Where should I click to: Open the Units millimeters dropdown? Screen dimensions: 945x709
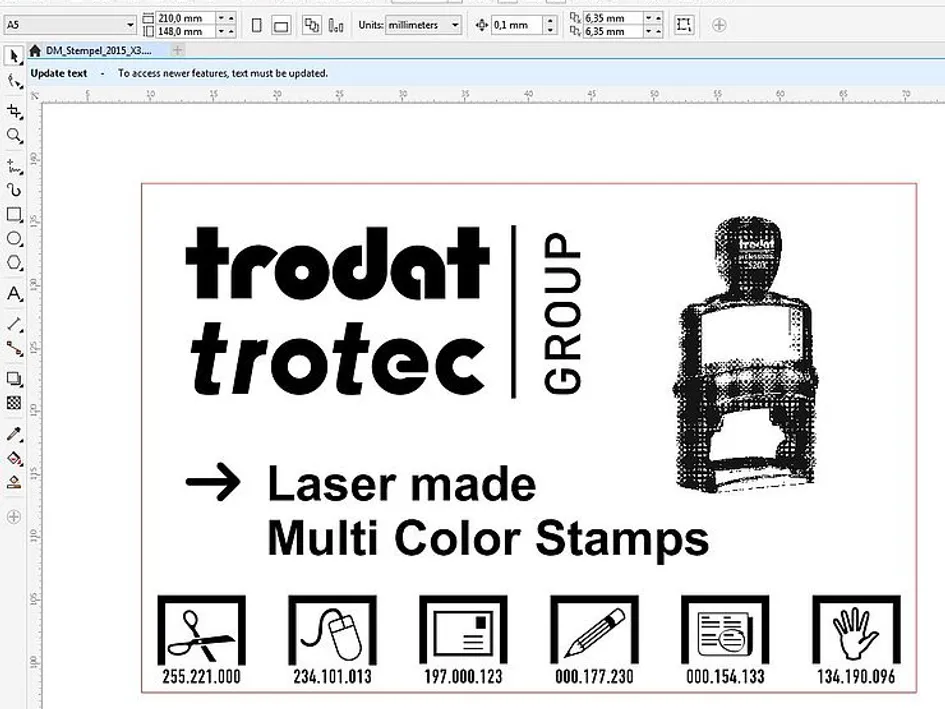point(455,25)
